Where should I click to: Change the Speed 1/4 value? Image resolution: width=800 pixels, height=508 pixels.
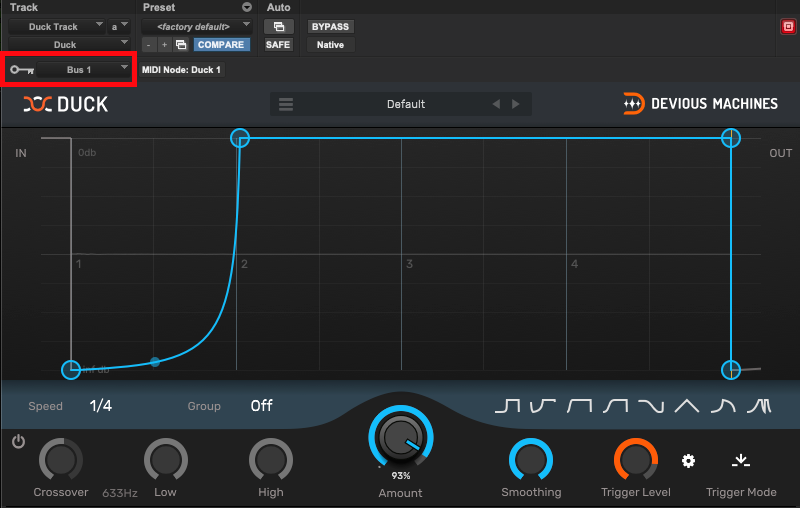pyautogui.click(x=101, y=406)
